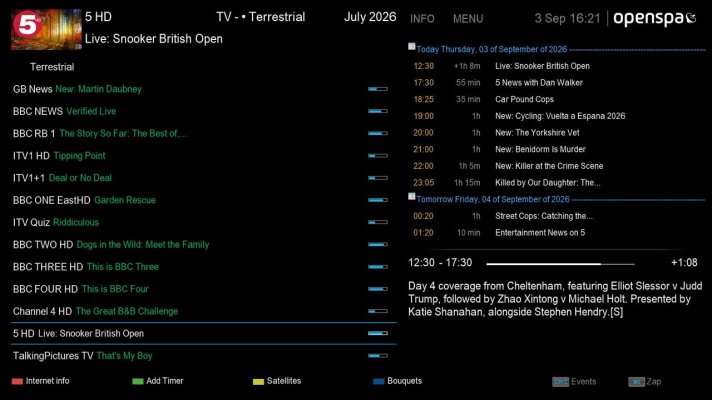Select the BBC FOUR HD channel row
The image size is (712, 400).
203,289
